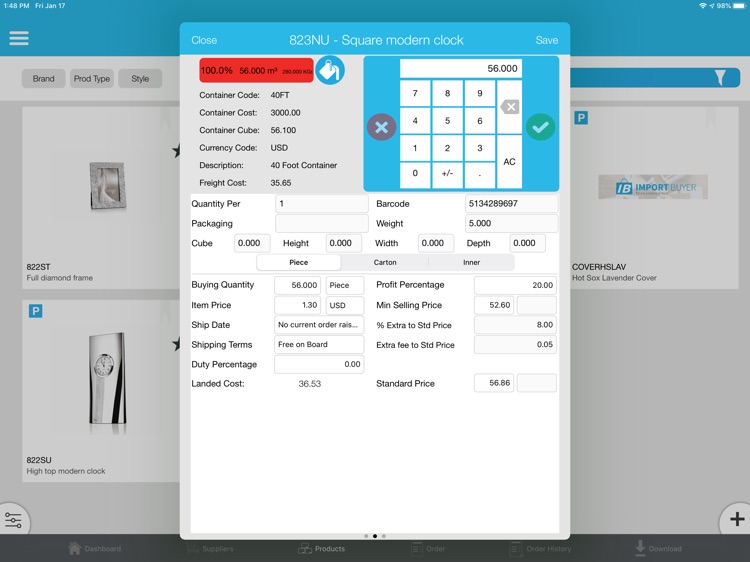Edit the Height field
The height and width of the screenshot is (562, 750).
(x=344, y=243)
